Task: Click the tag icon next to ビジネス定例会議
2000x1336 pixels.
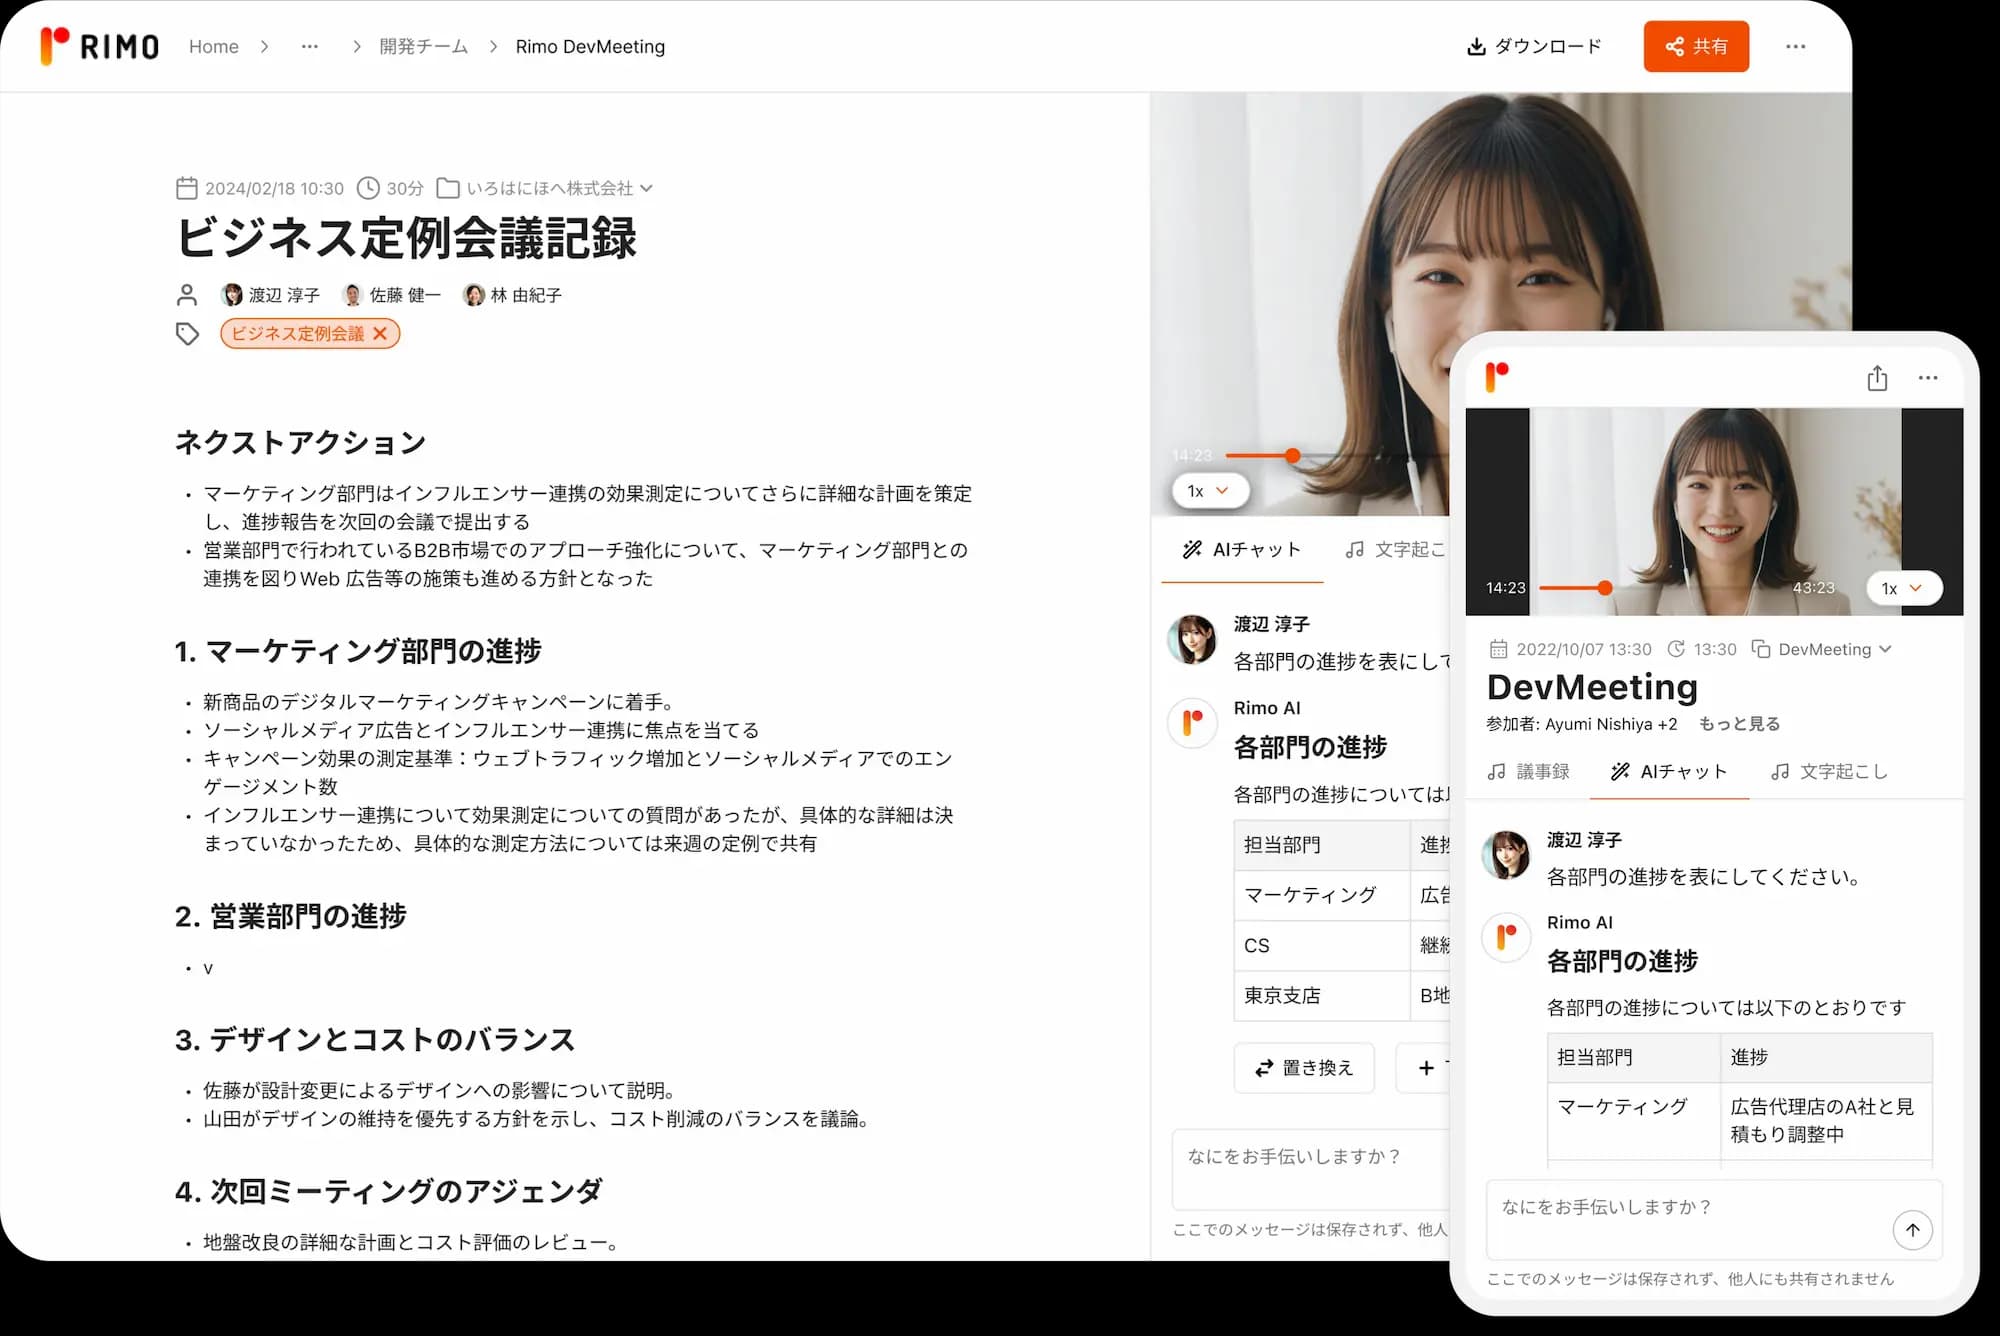Action: 188,333
